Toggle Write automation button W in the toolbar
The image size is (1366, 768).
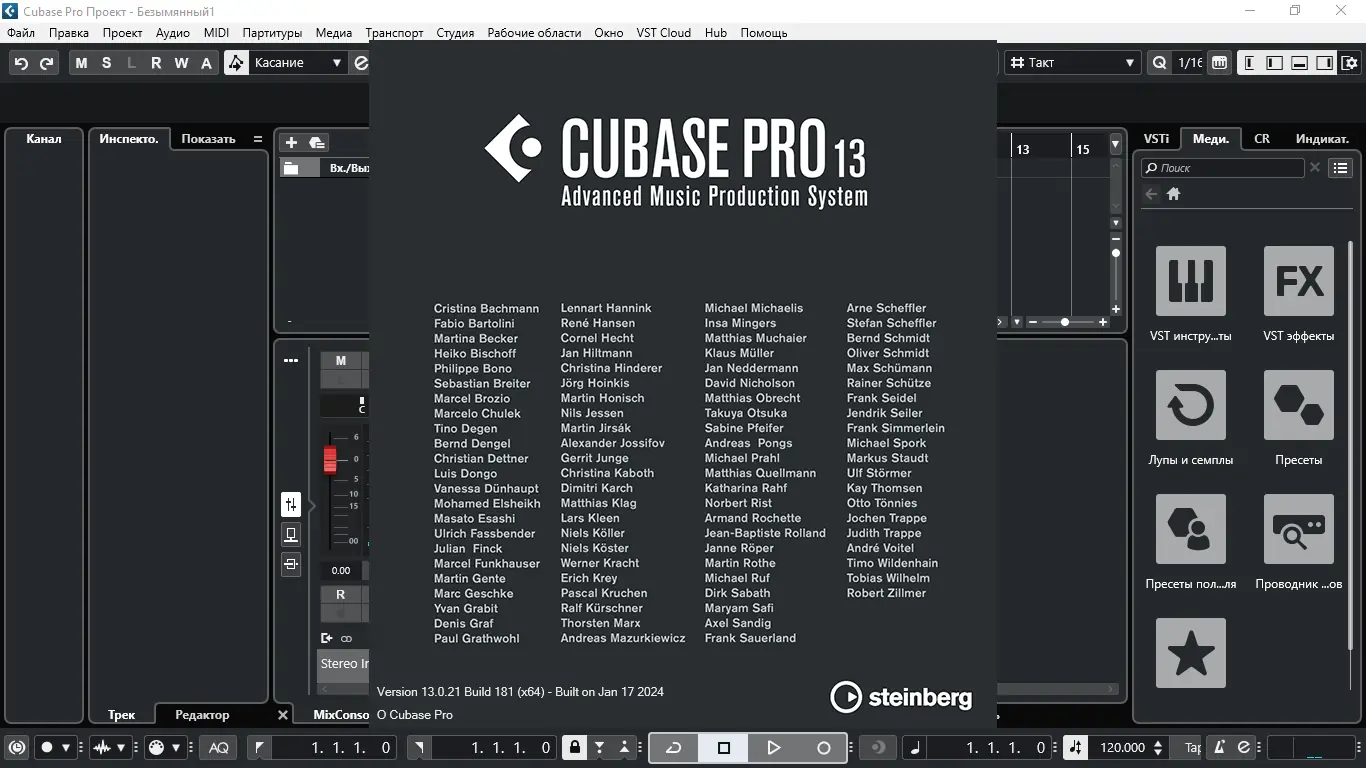coord(181,63)
